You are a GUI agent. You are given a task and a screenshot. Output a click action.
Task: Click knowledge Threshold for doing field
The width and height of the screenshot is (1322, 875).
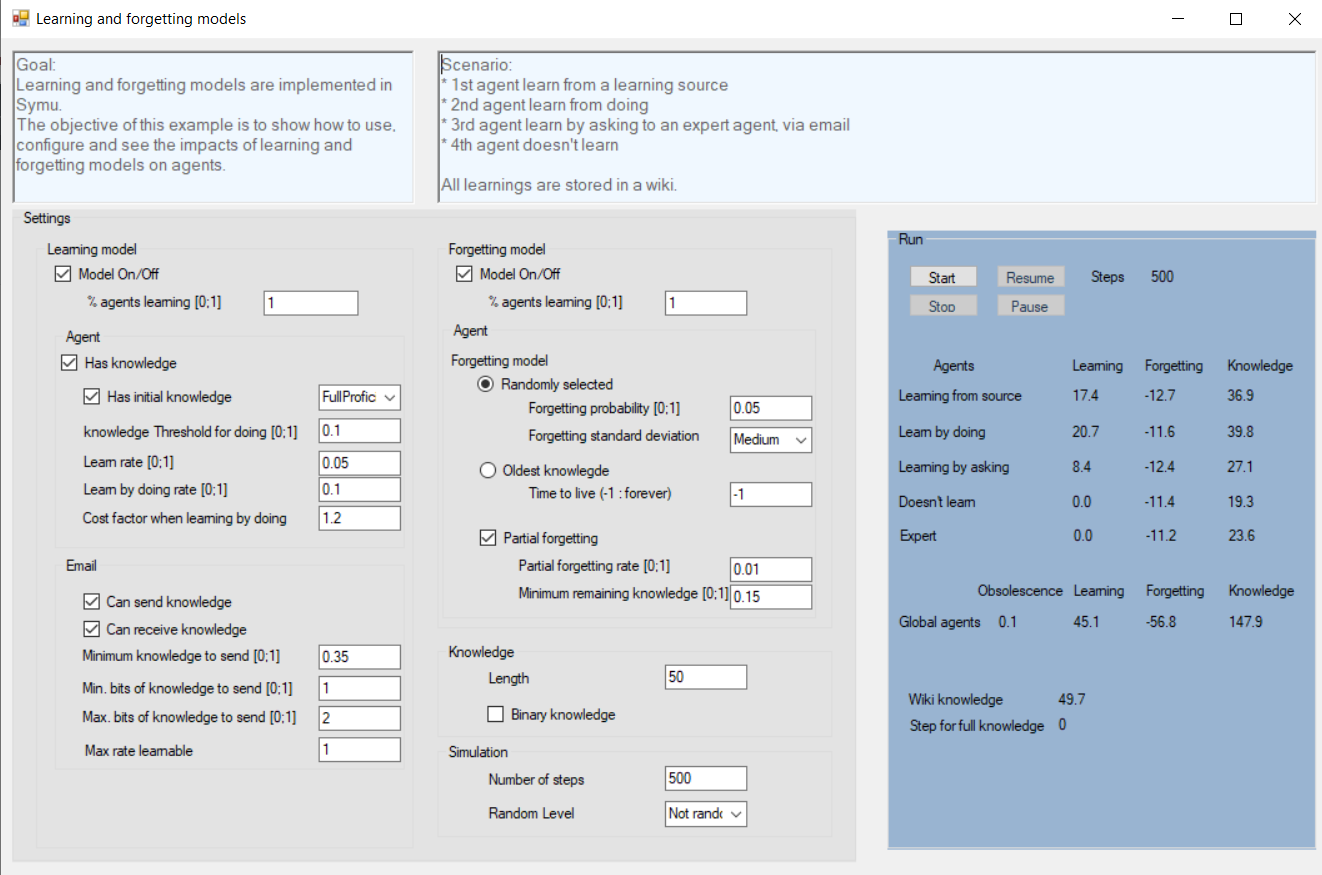360,431
